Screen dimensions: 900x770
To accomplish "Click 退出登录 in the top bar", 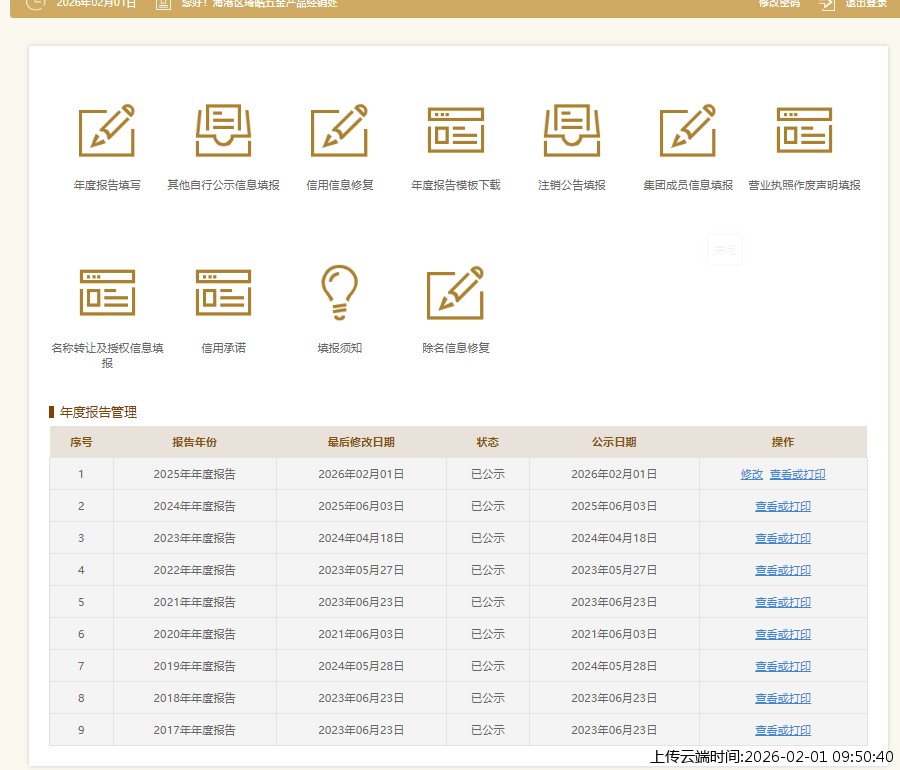I will tap(865, 3).
